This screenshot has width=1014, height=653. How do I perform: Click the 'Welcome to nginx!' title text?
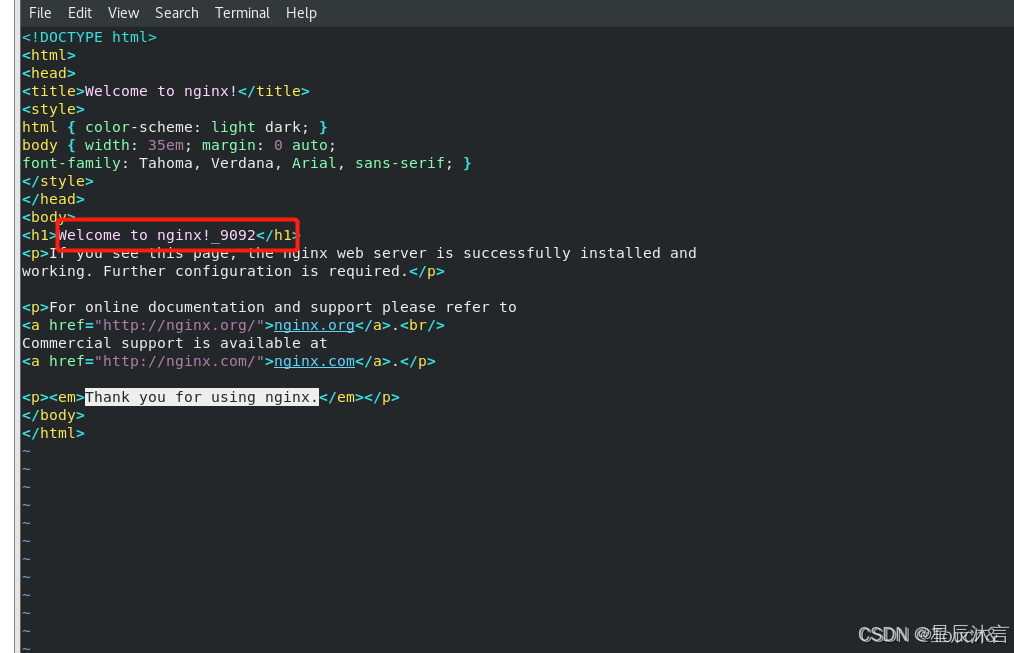point(161,91)
